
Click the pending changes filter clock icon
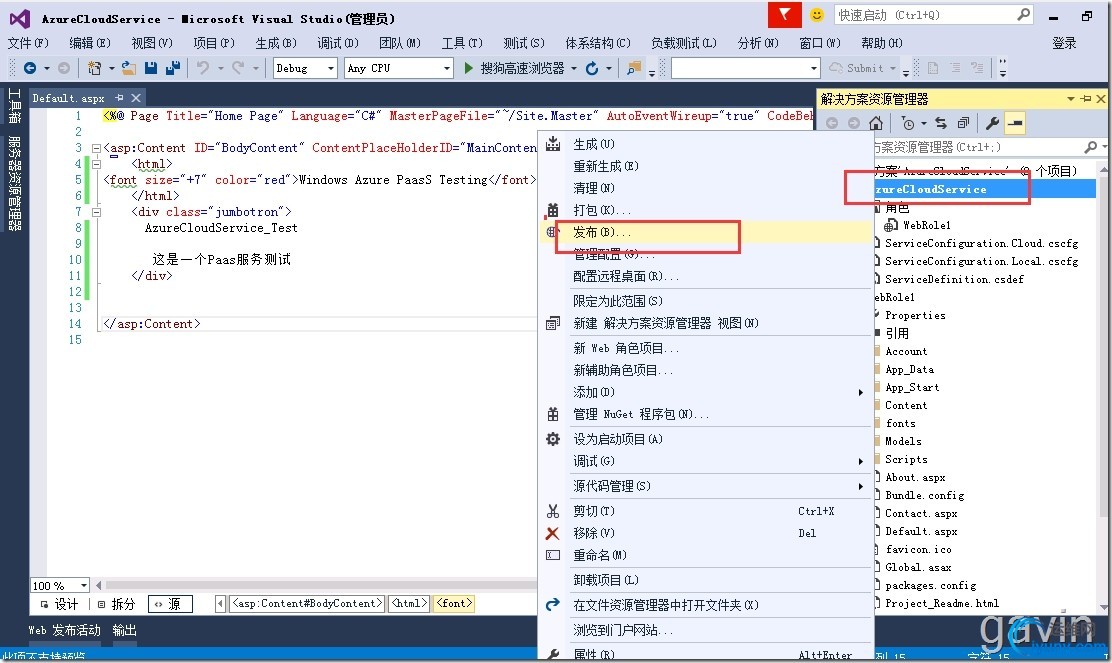point(908,123)
